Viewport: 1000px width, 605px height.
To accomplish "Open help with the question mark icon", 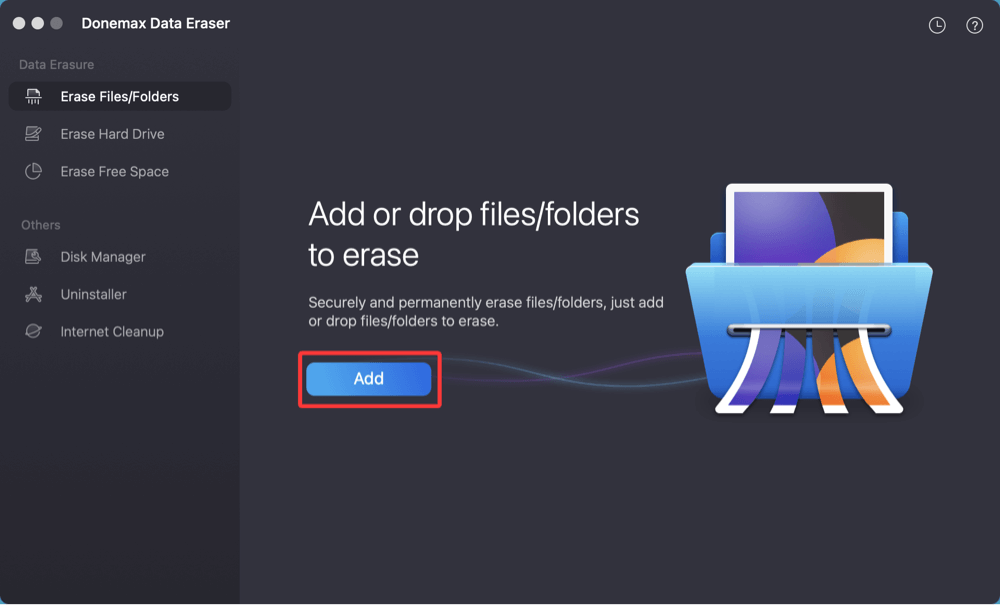I will click(x=974, y=26).
